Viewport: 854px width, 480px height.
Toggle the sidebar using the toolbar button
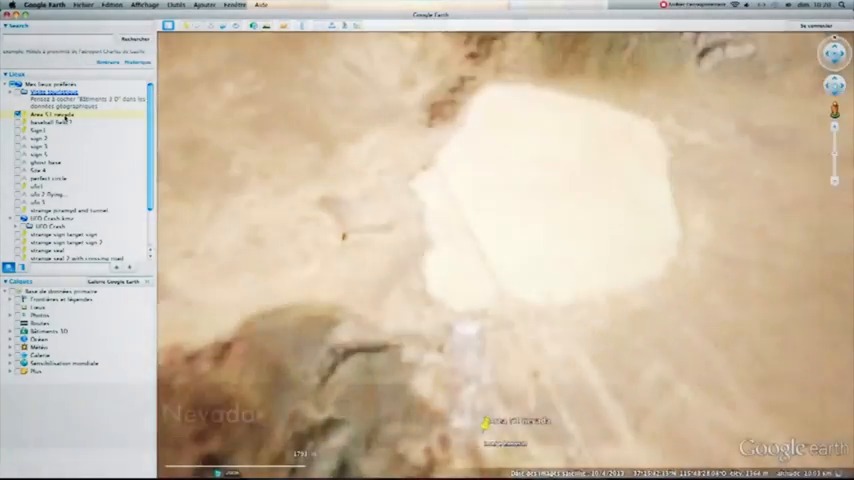pyautogui.click(x=168, y=25)
